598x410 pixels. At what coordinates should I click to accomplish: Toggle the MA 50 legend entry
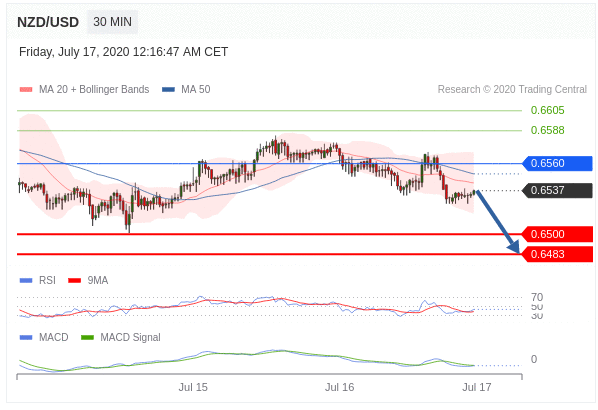(x=186, y=89)
